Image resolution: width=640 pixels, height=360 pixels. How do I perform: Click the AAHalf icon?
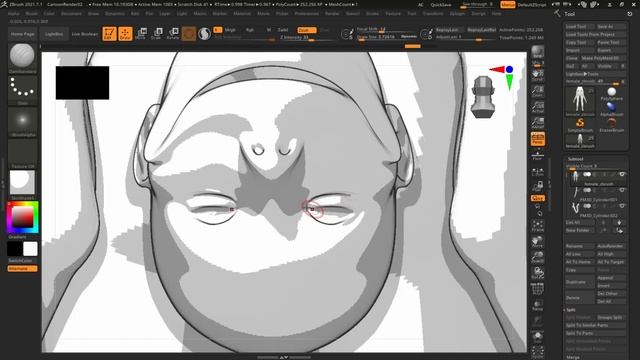point(538,123)
